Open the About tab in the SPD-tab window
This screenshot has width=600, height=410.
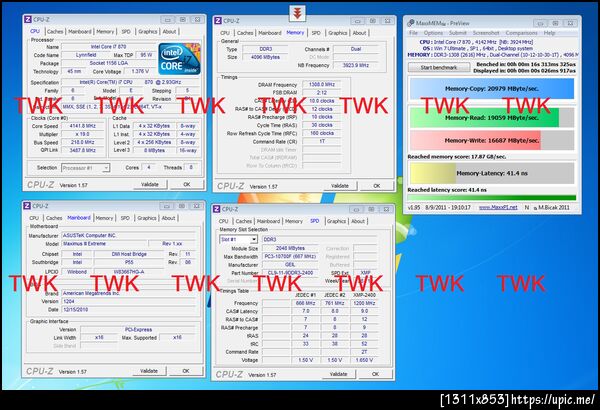coord(358,221)
